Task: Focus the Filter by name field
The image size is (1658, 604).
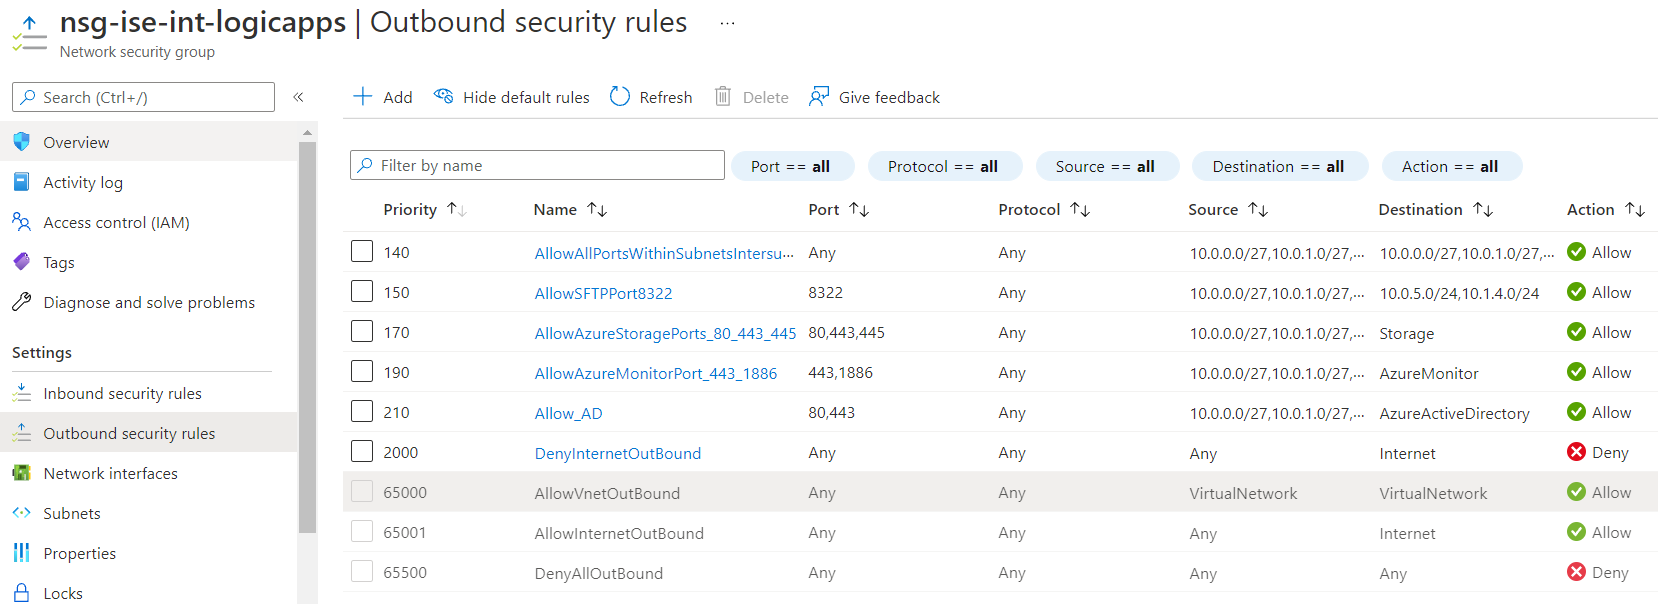Action: point(537,165)
